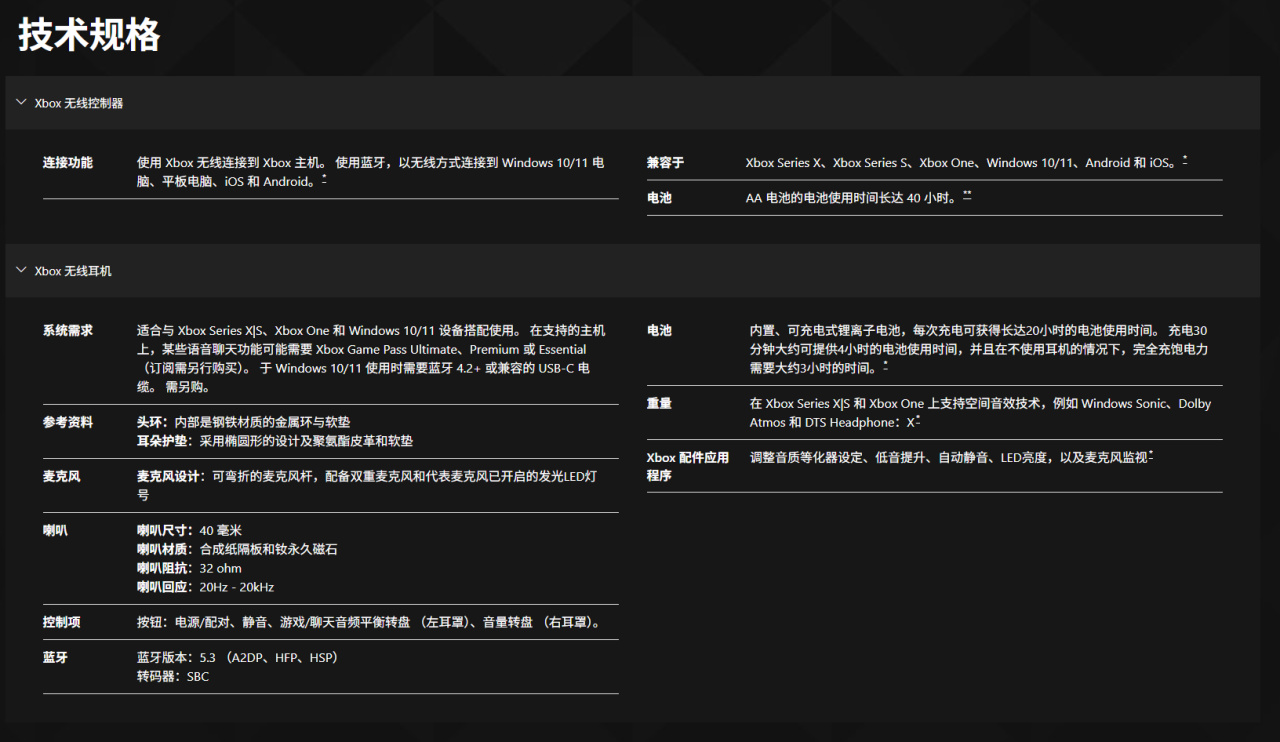The height and width of the screenshot is (742, 1280).
Task: Click the '头环：内部是钢铁材质的金属环与软垫' line
Action: (x=243, y=423)
